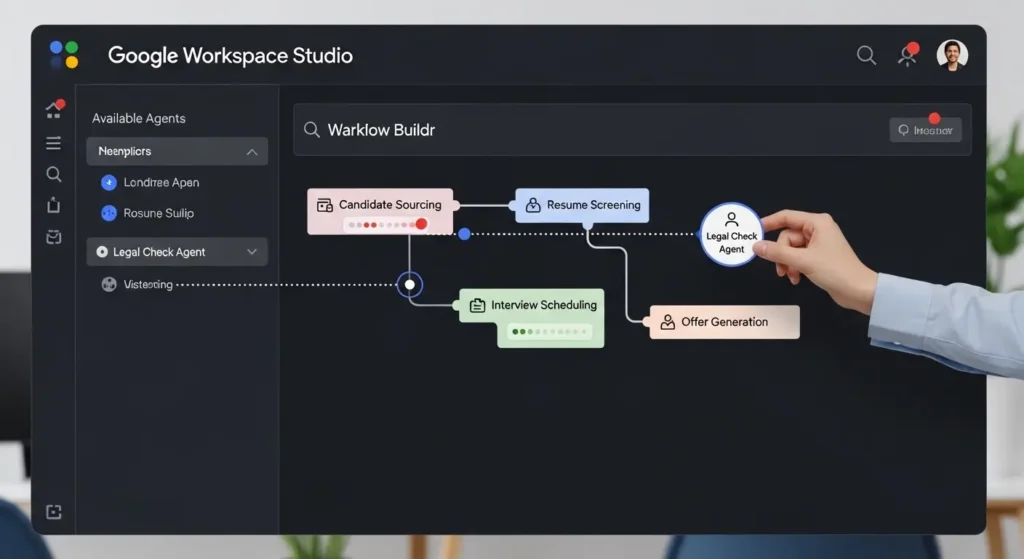Viewport: 1024px width, 559px height.
Task: Click the Resume Screening node icon
Action: click(533, 205)
